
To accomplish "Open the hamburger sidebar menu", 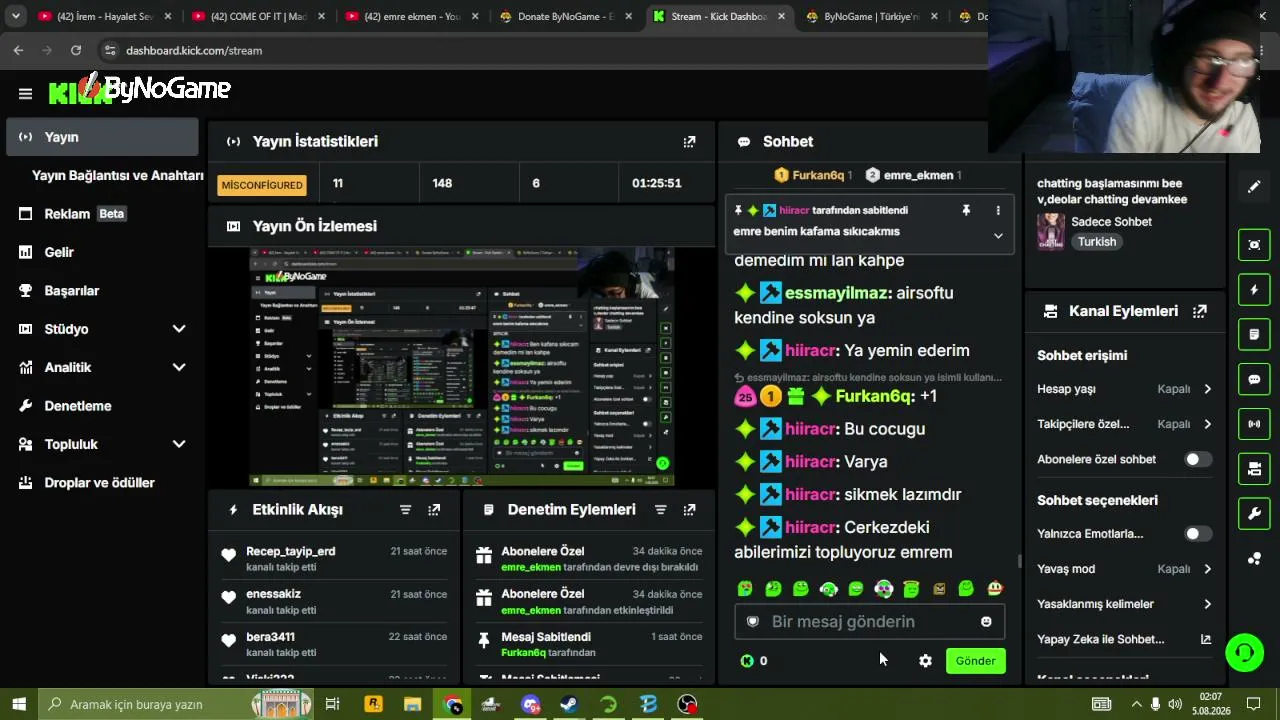I will click(x=25, y=94).
